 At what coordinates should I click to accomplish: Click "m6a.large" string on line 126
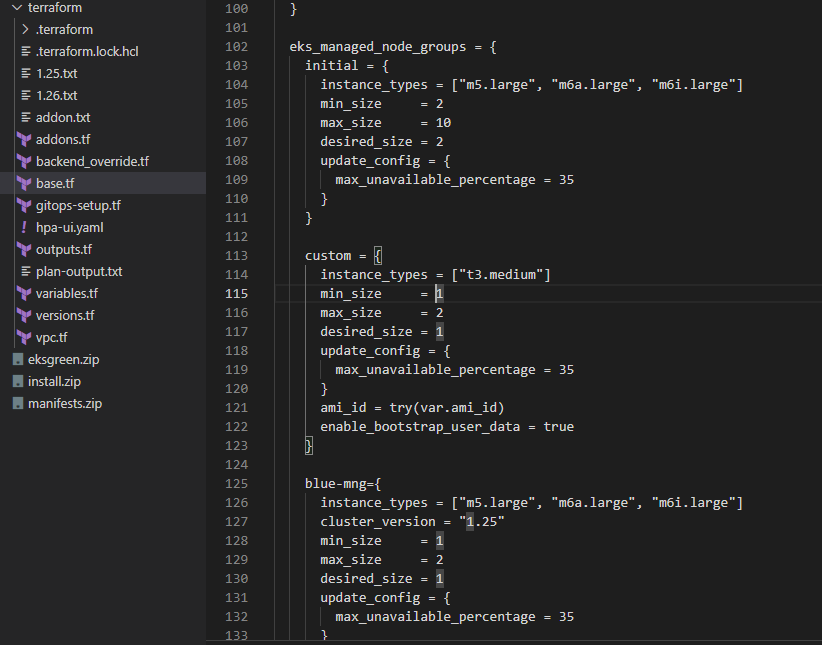point(593,503)
